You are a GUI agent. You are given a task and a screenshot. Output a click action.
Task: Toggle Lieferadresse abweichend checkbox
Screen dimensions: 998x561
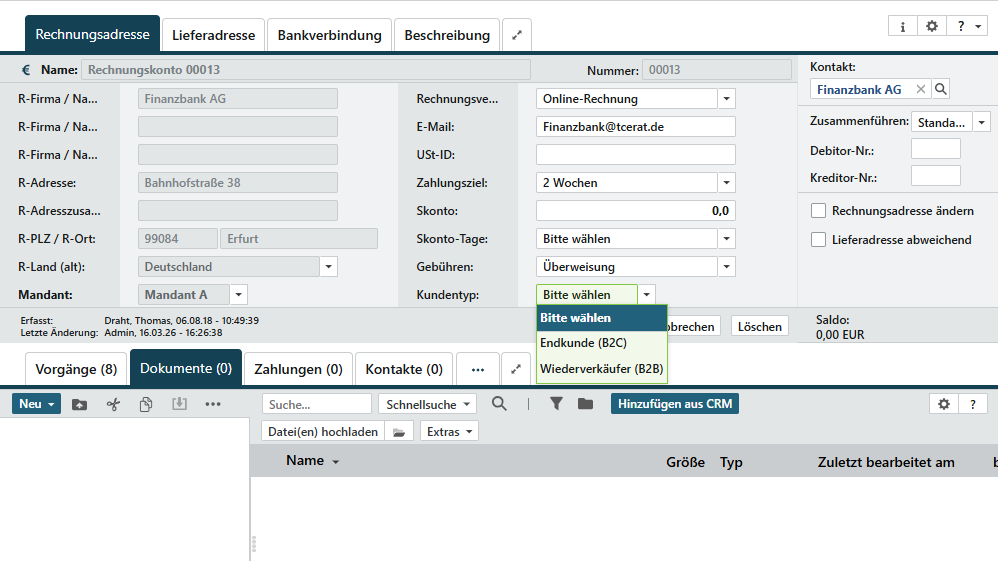coord(819,240)
